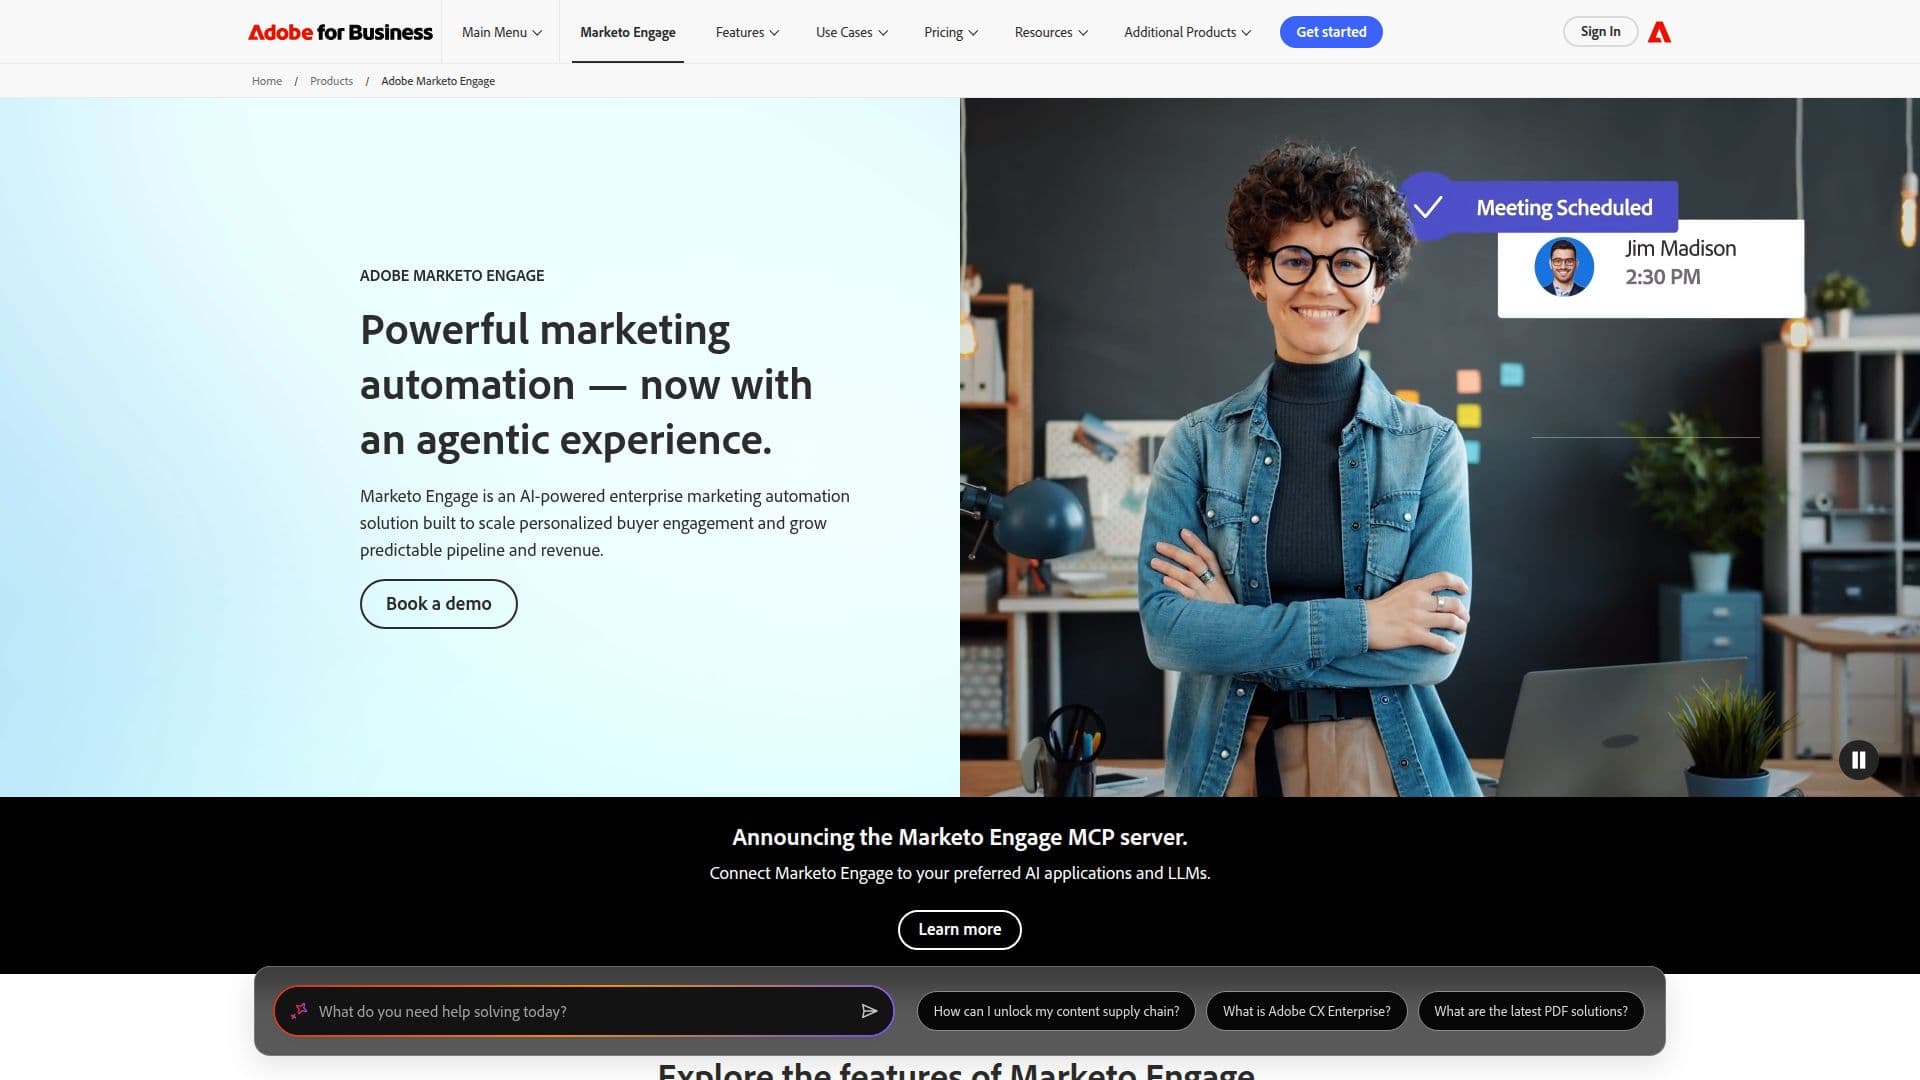This screenshot has width=1920, height=1080.
Task: Pause the hero video
Action: (1858, 760)
